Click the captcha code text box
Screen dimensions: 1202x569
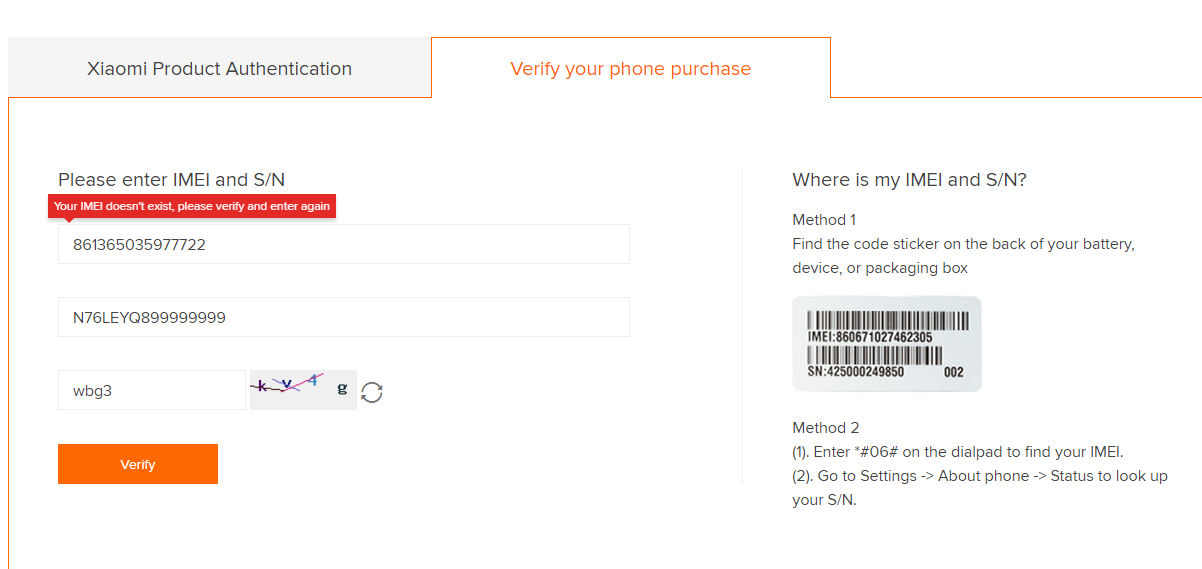tap(151, 390)
